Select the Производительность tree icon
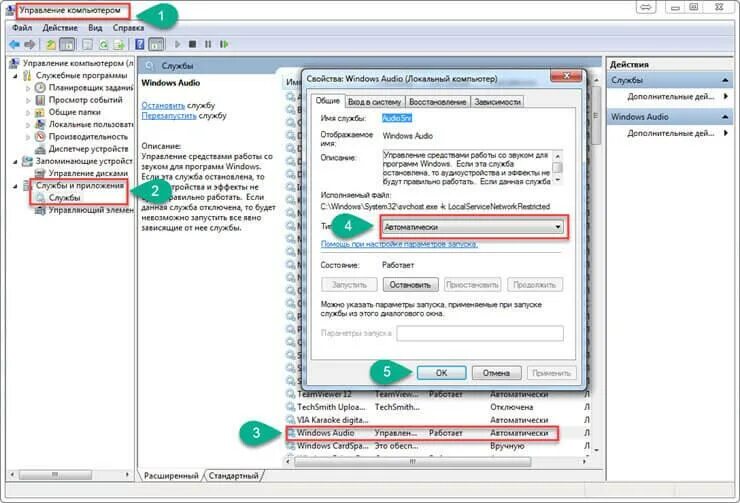The image size is (740, 503). [x=41, y=136]
